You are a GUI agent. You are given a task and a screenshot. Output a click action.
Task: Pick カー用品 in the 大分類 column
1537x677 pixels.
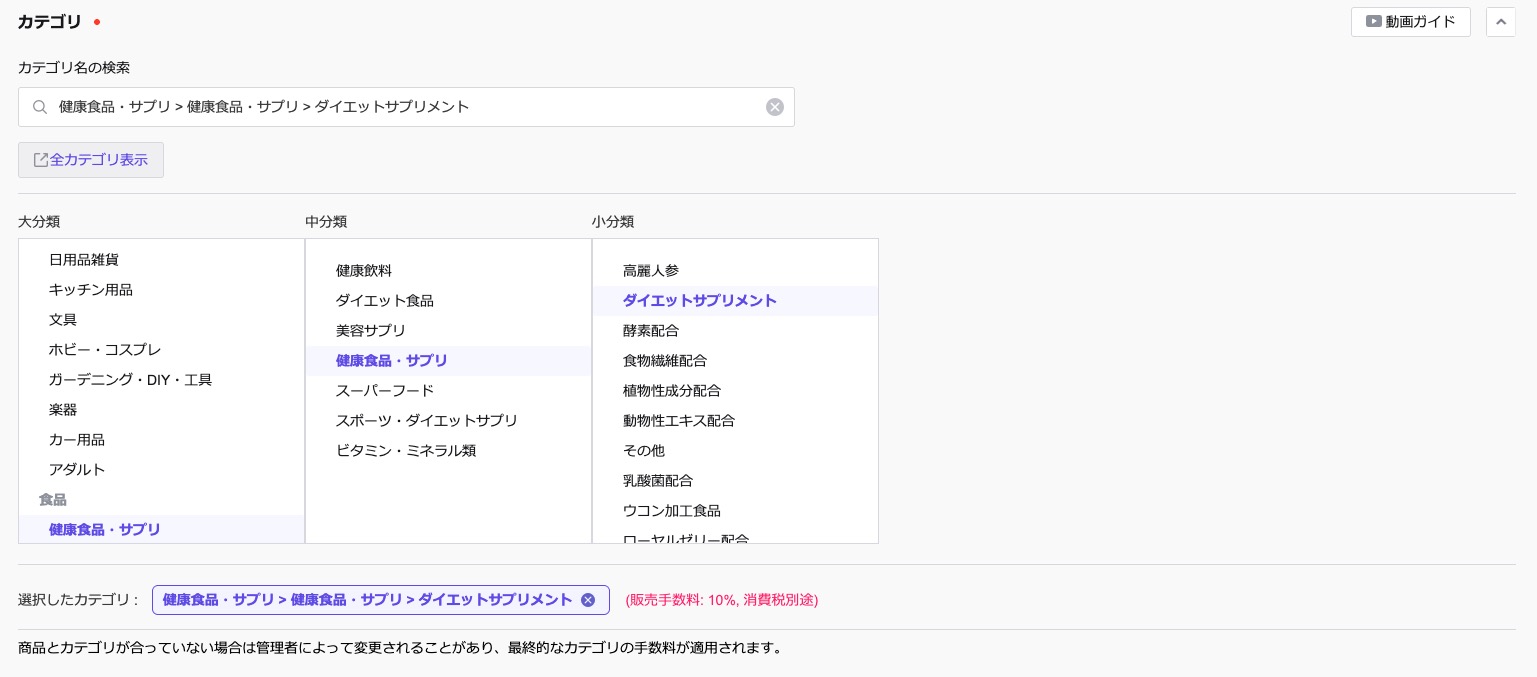(x=77, y=440)
